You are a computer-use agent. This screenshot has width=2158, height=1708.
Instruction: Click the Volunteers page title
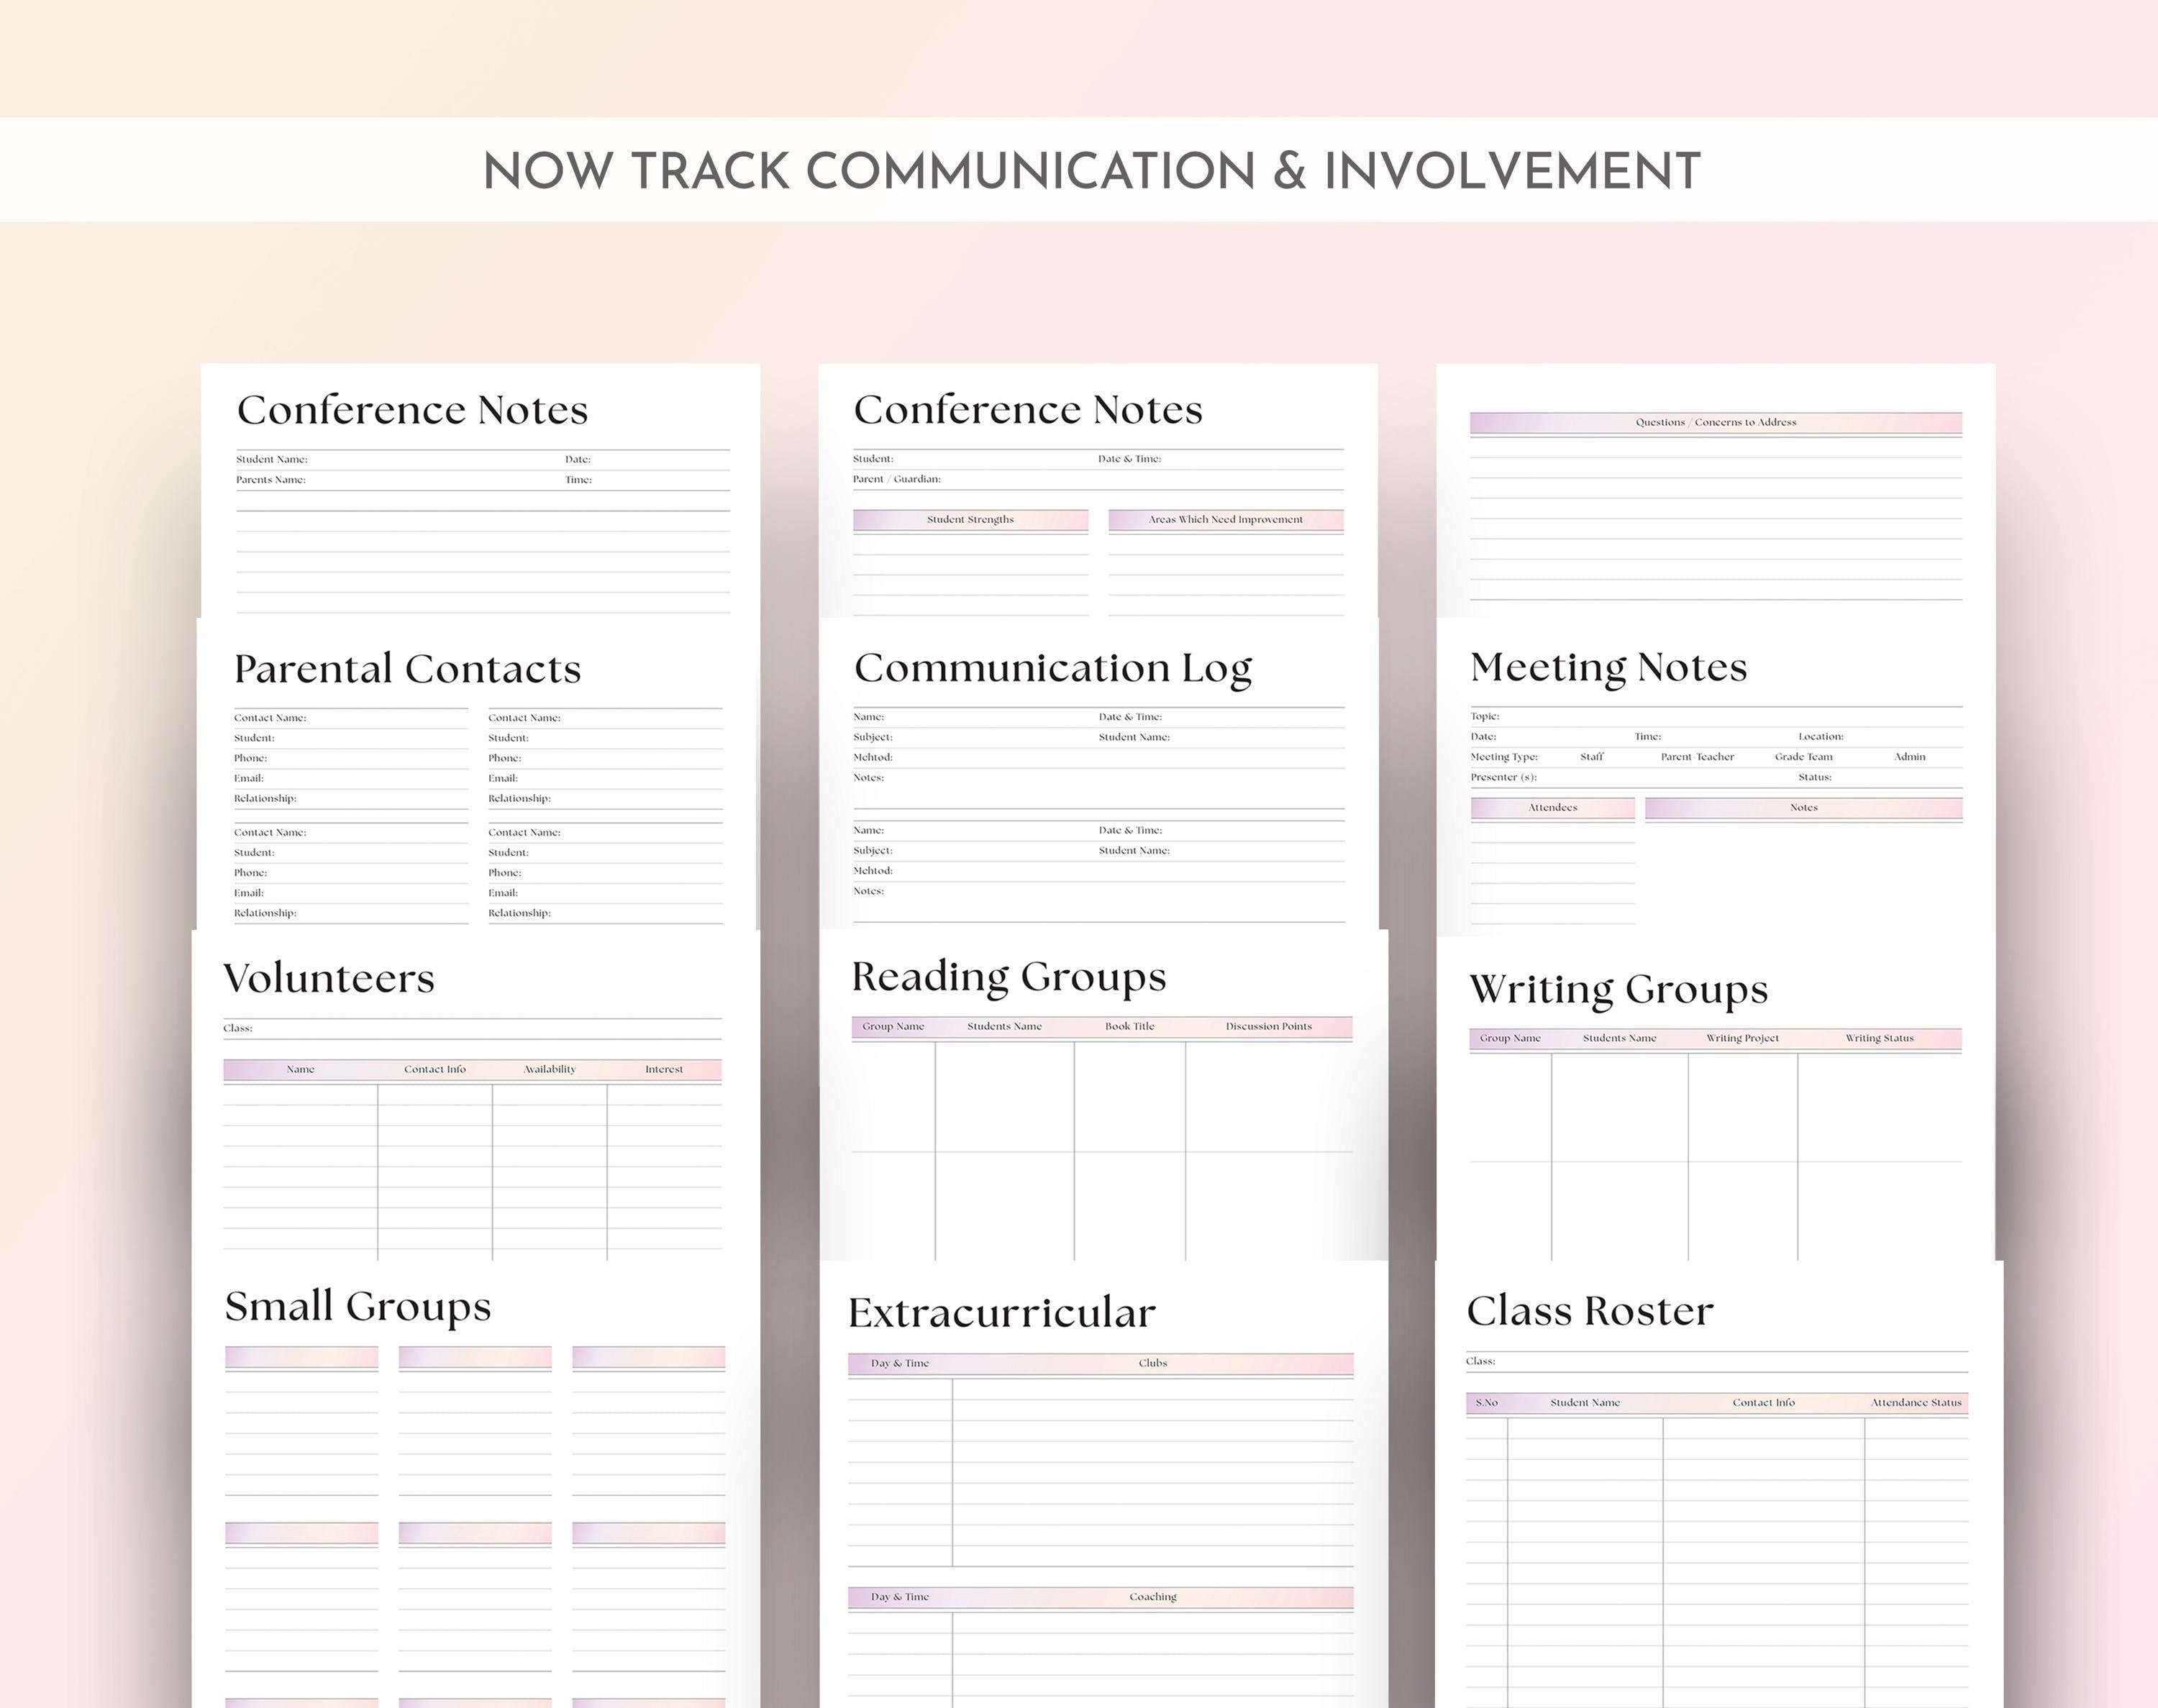tap(328, 978)
